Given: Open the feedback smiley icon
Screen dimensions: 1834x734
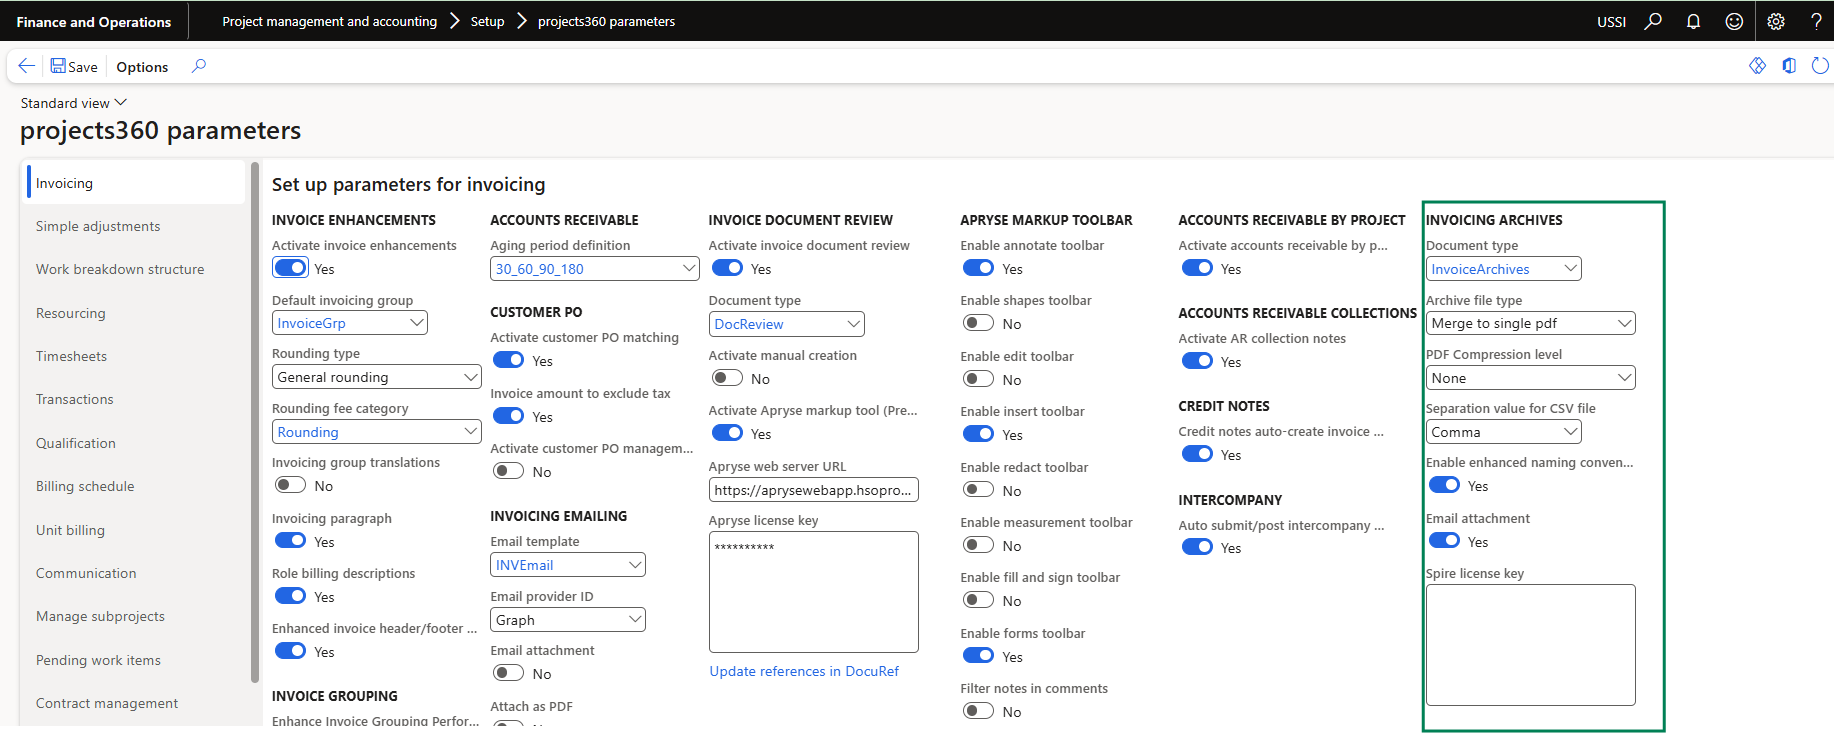Looking at the screenshot, I should pos(1734,21).
